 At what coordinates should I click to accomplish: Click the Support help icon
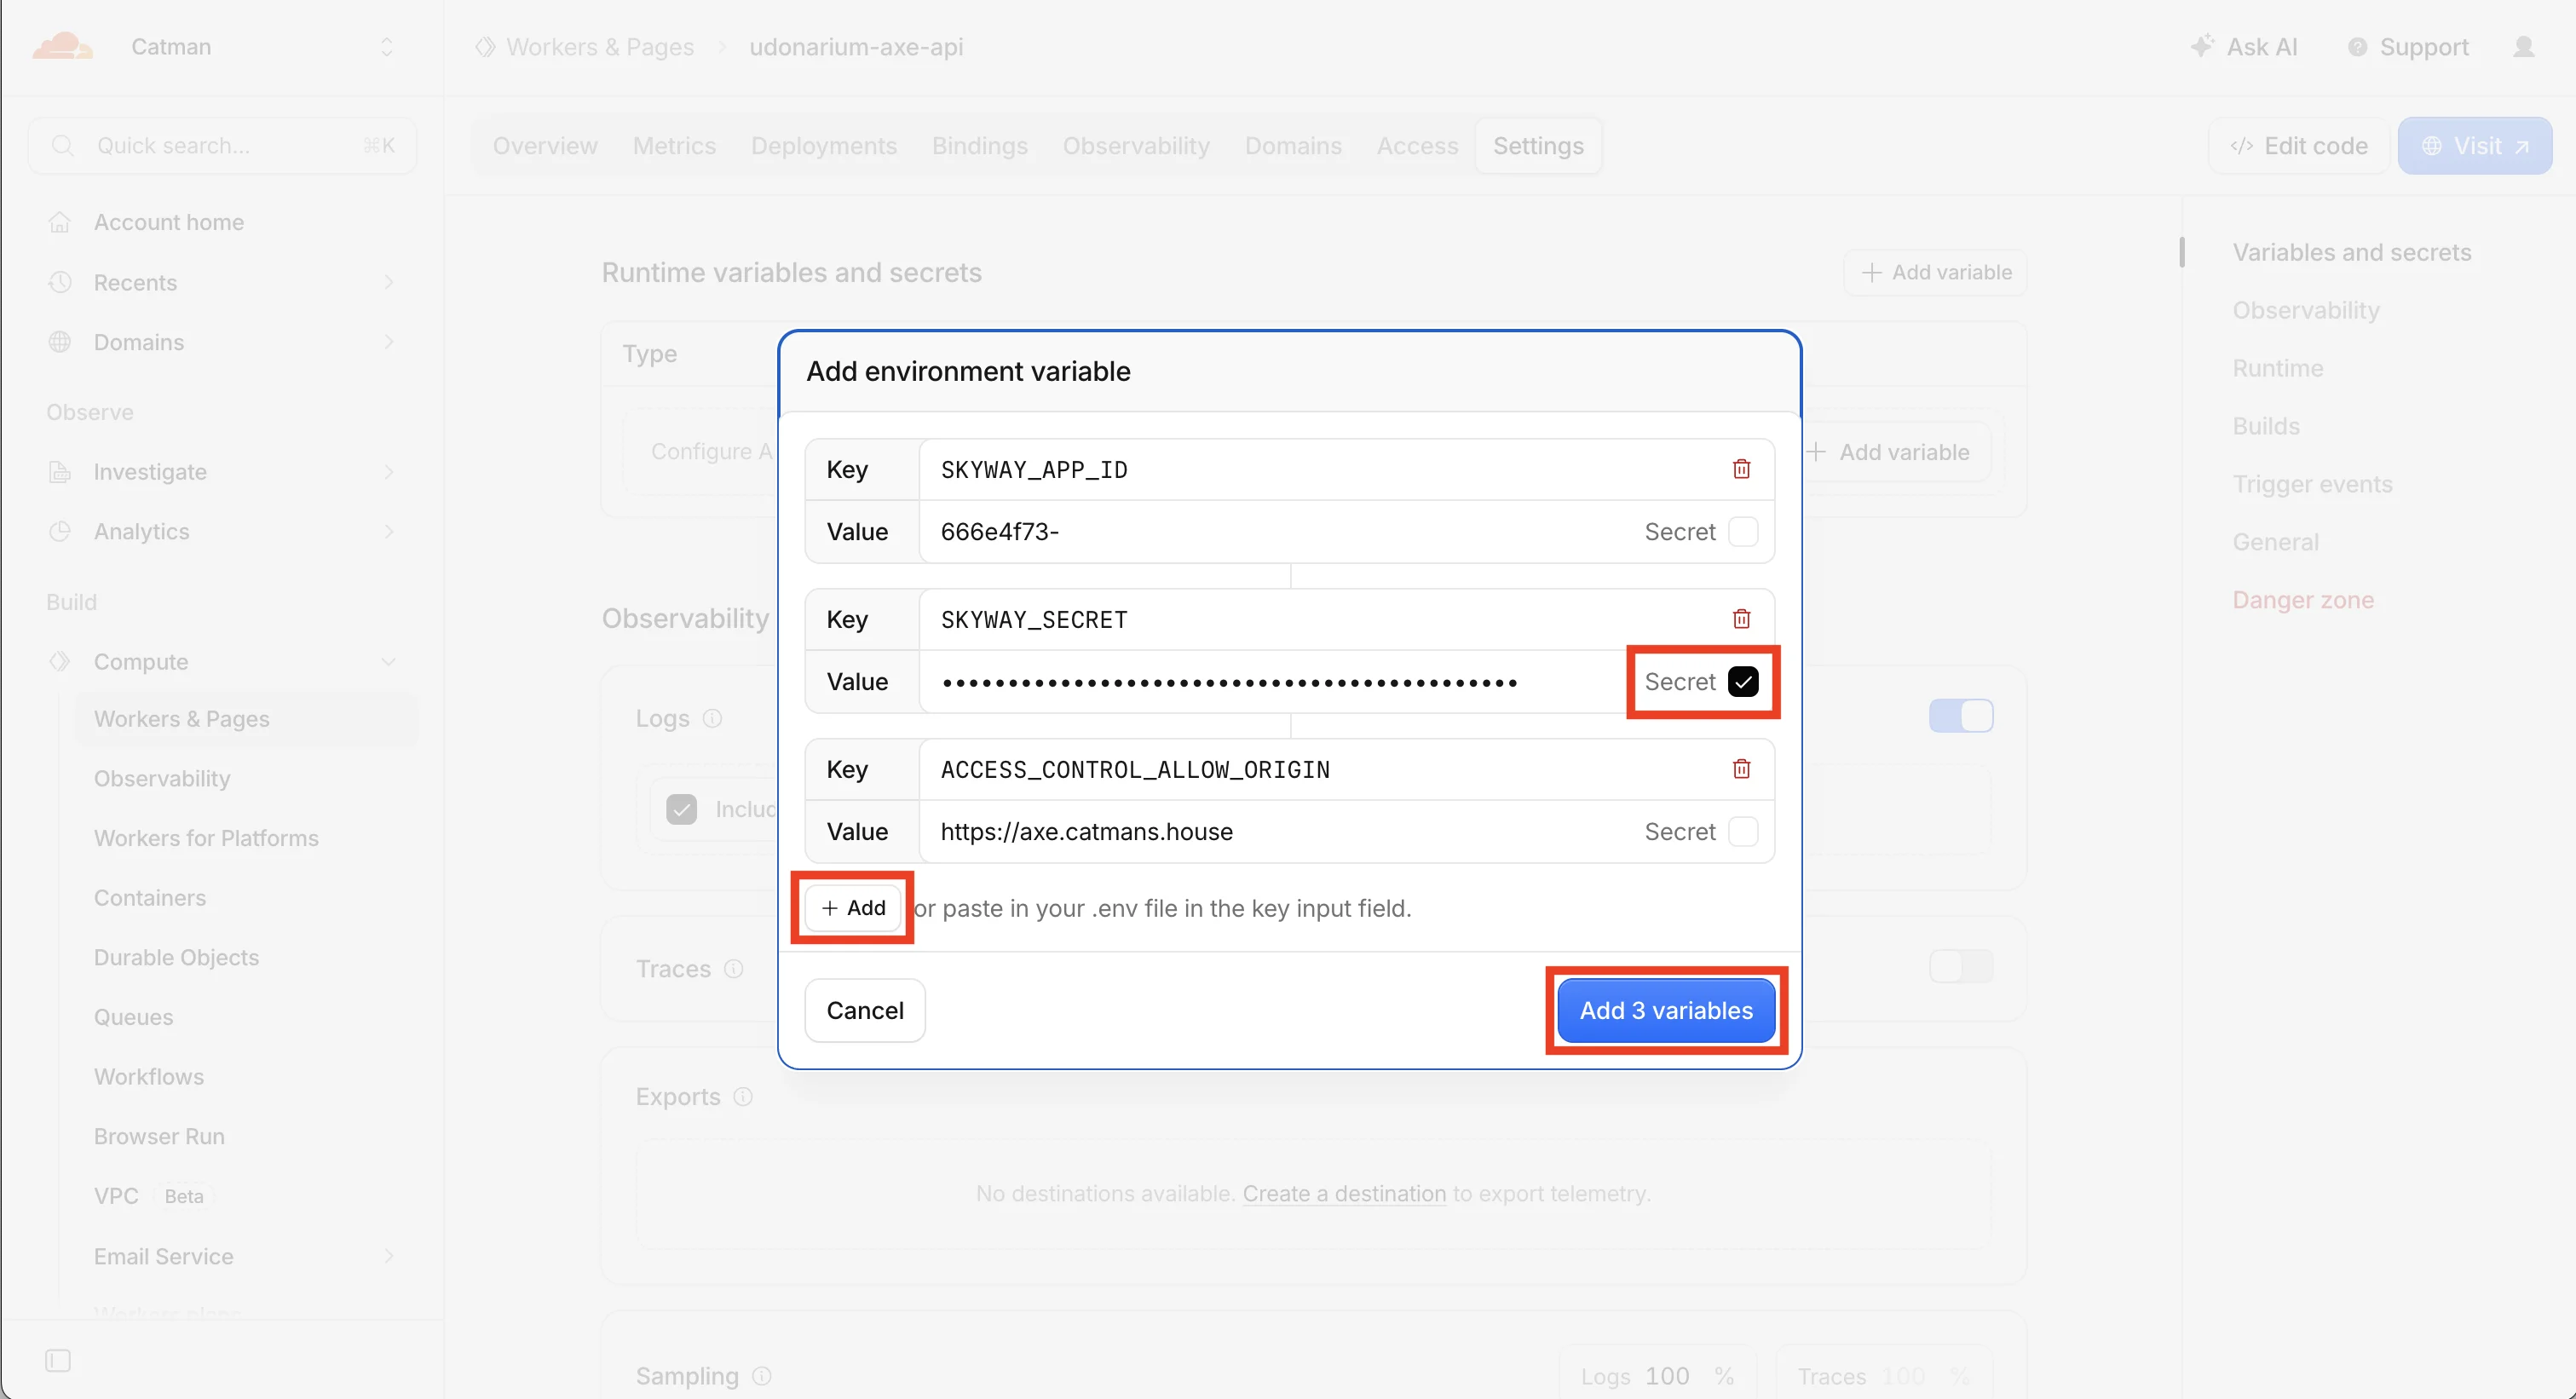(2357, 47)
